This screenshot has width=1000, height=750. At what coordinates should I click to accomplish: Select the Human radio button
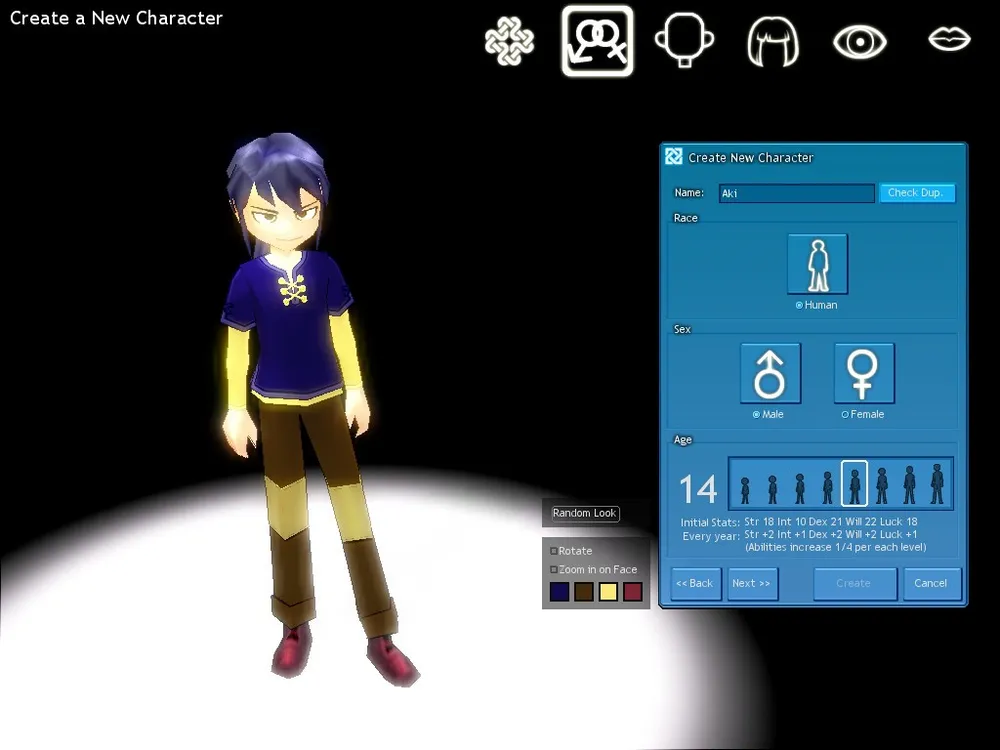click(799, 305)
